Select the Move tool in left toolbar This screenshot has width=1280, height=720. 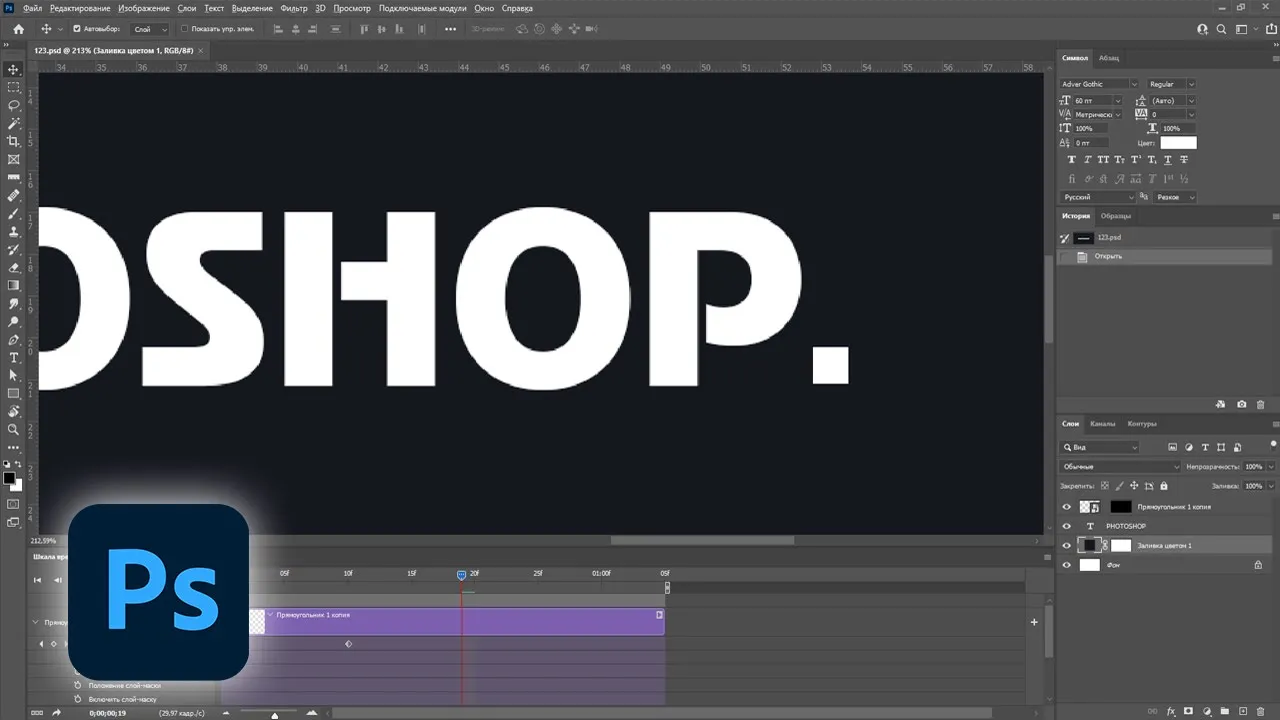pyautogui.click(x=14, y=69)
